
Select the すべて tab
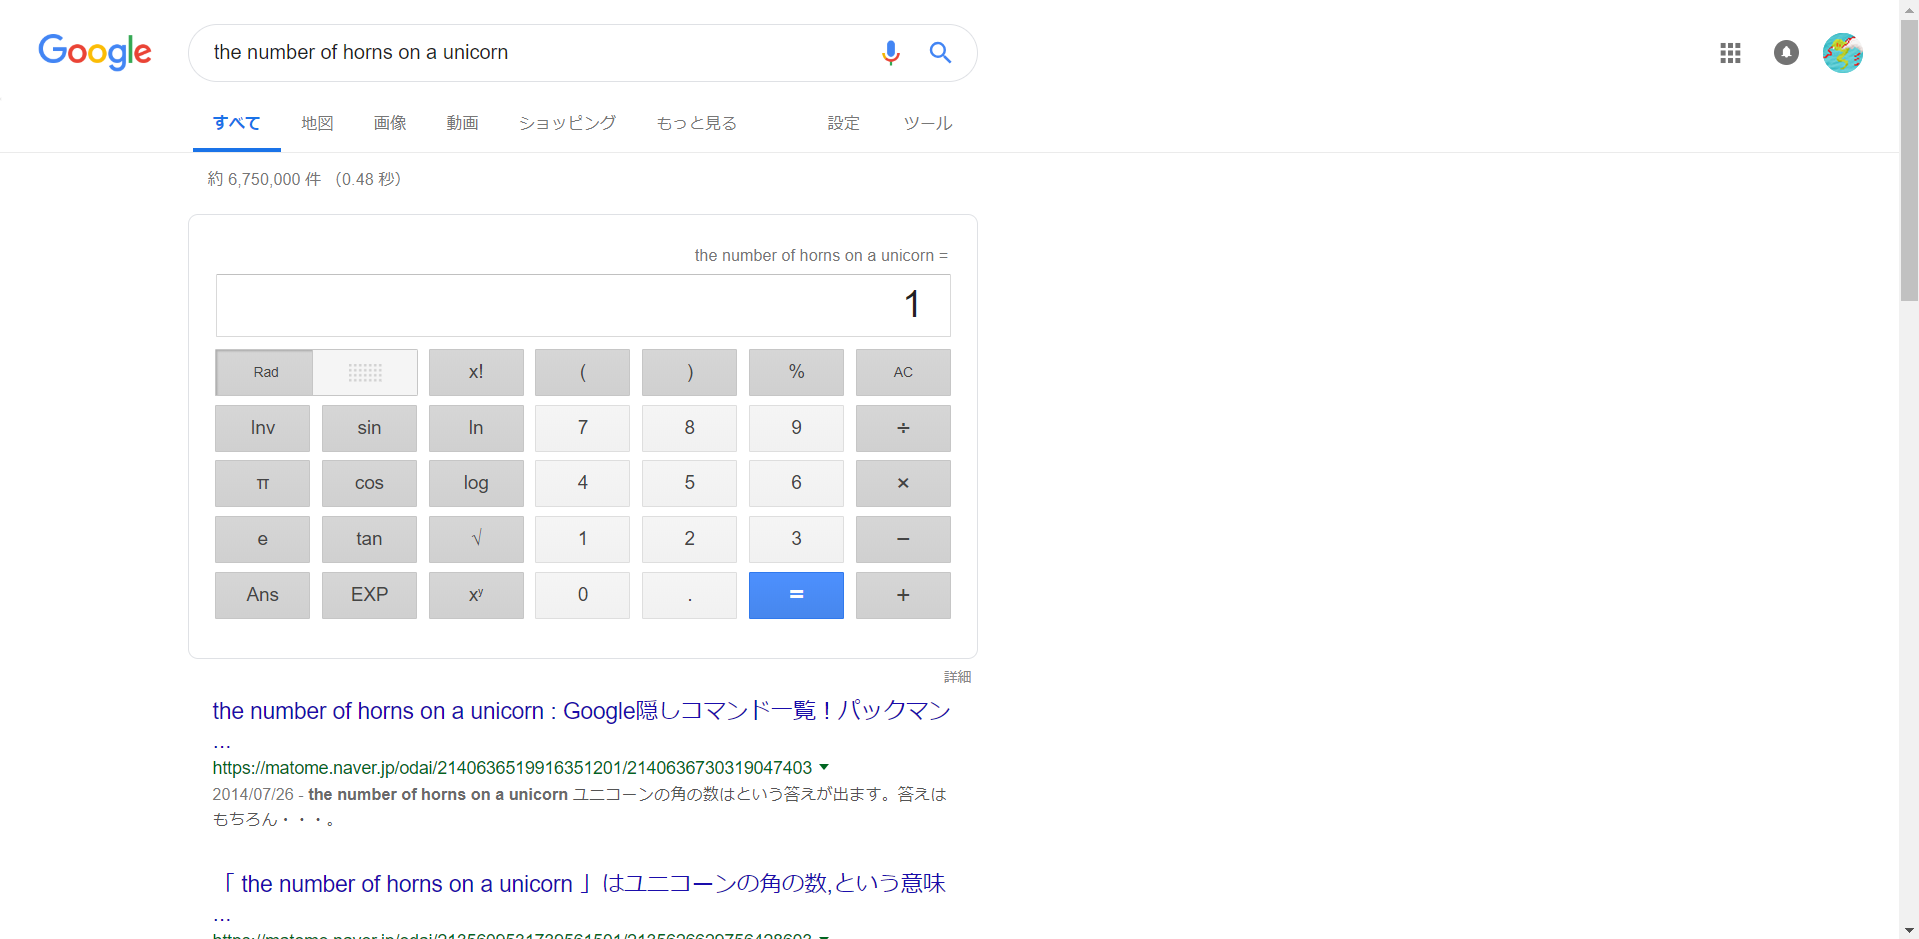pos(236,123)
